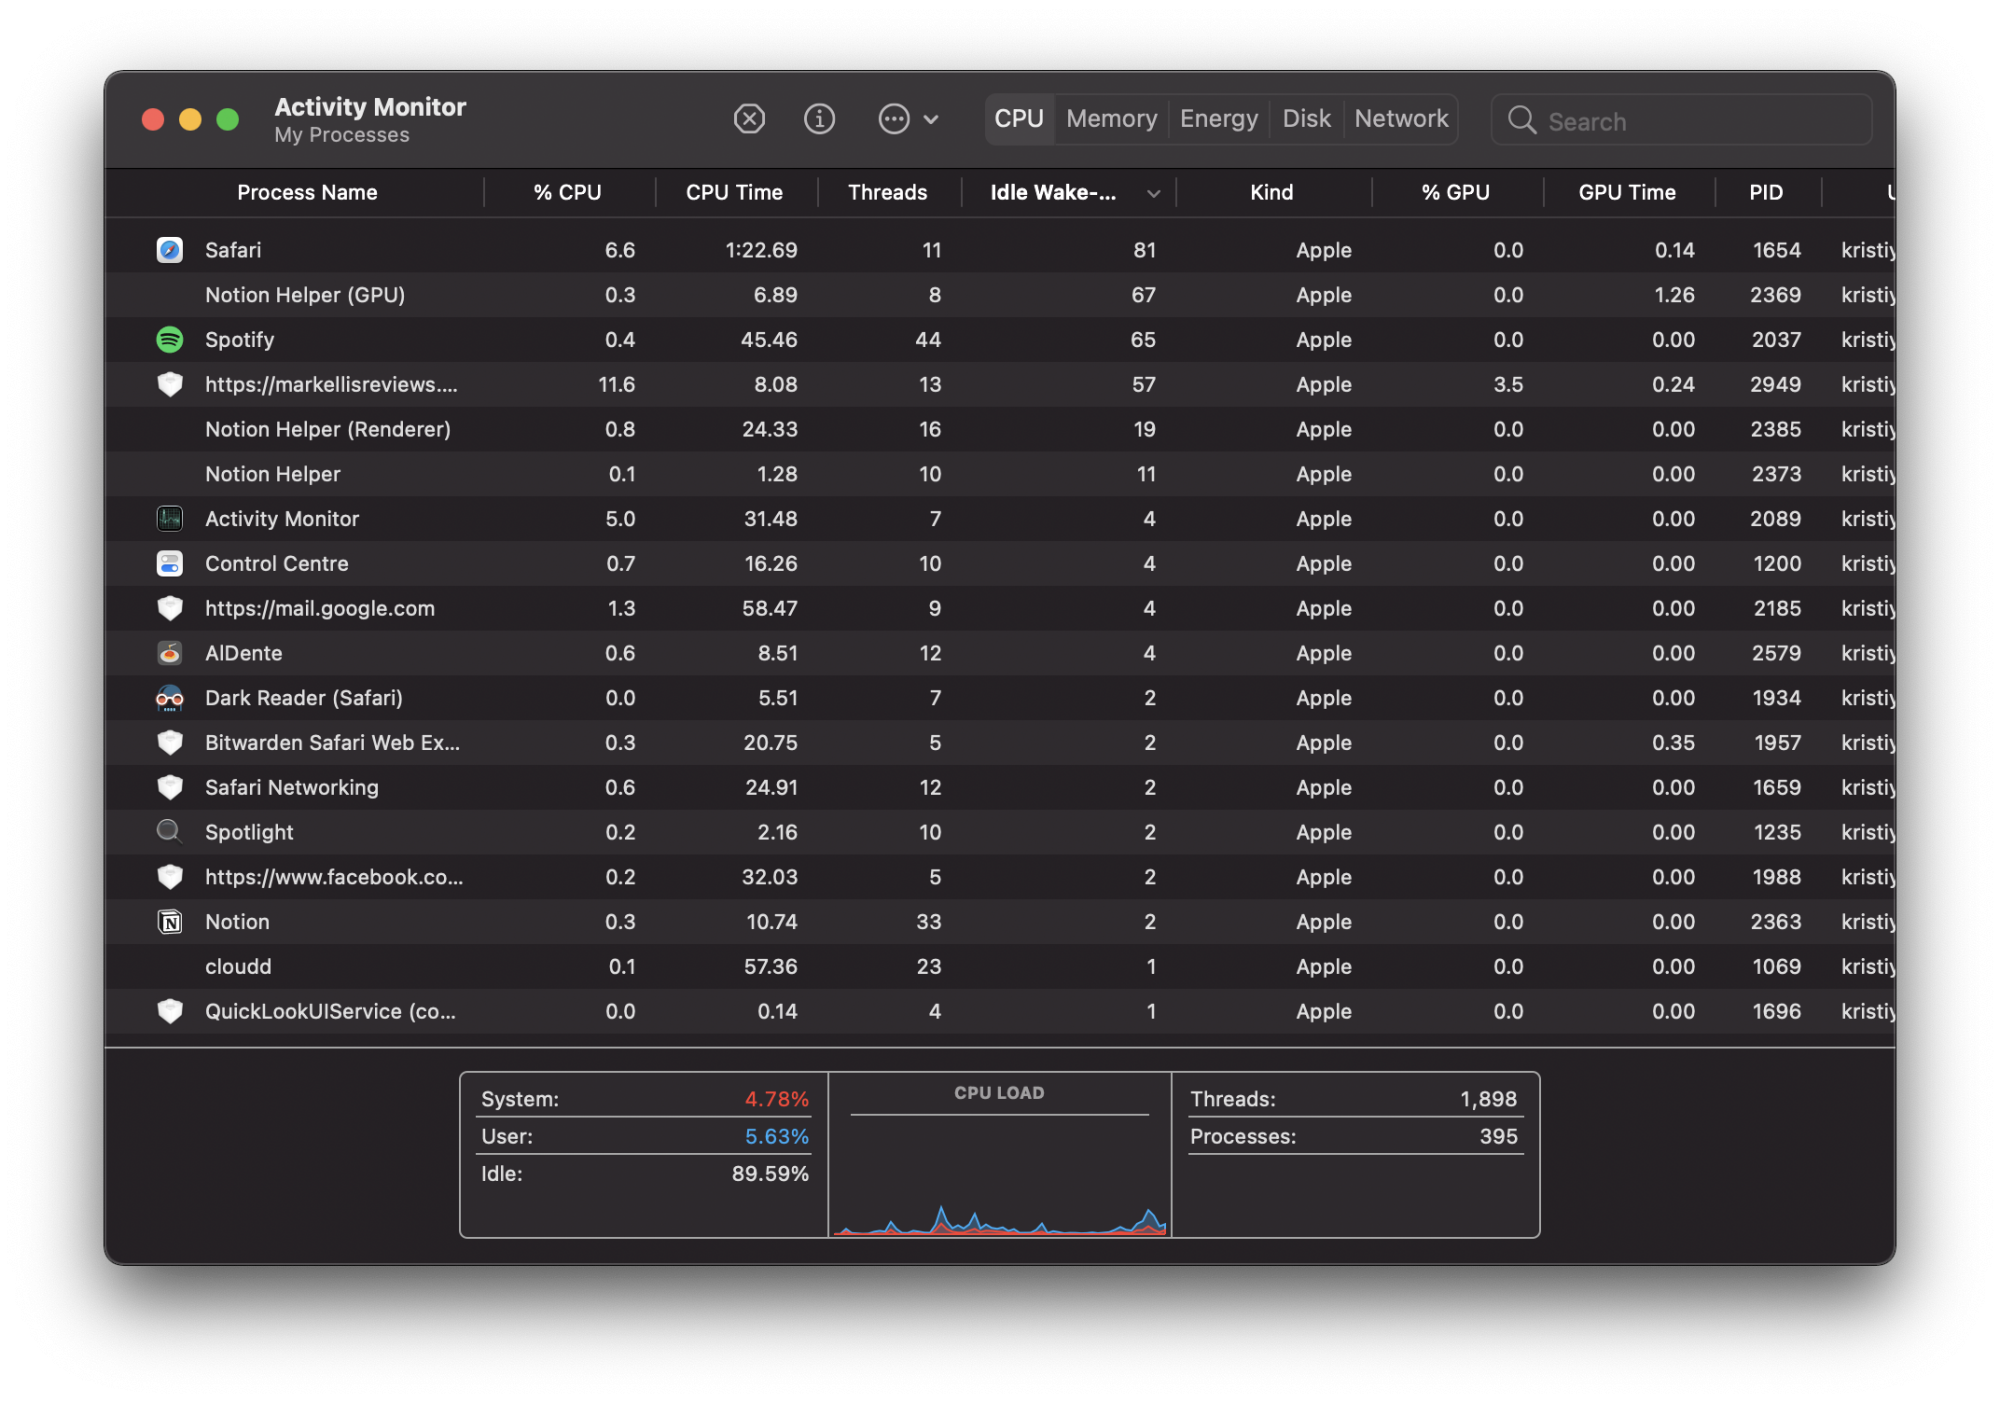The width and height of the screenshot is (2000, 1403).
Task: Switch to the Energy tab
Action: tap(1219, 119)
